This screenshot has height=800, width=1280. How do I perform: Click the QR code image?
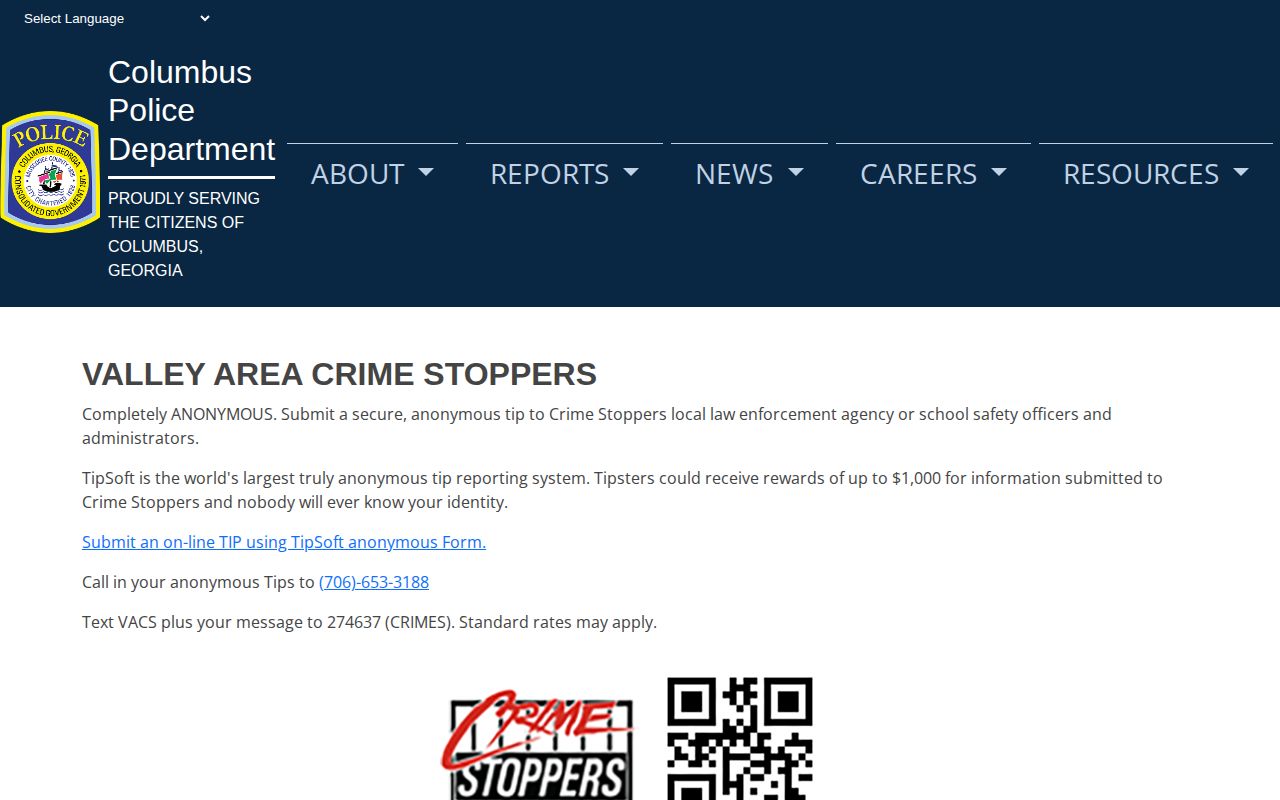click(x=740, y=739)
